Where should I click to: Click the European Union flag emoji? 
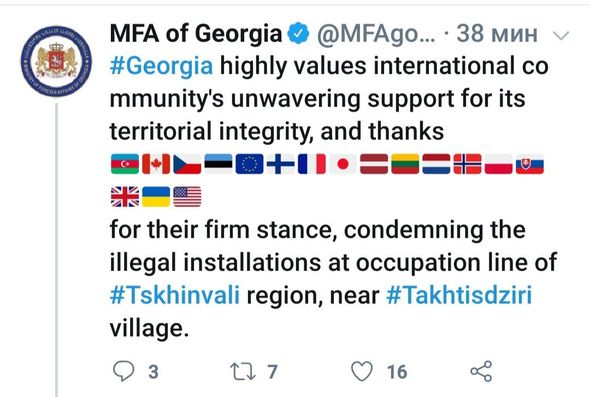point(249,164)
